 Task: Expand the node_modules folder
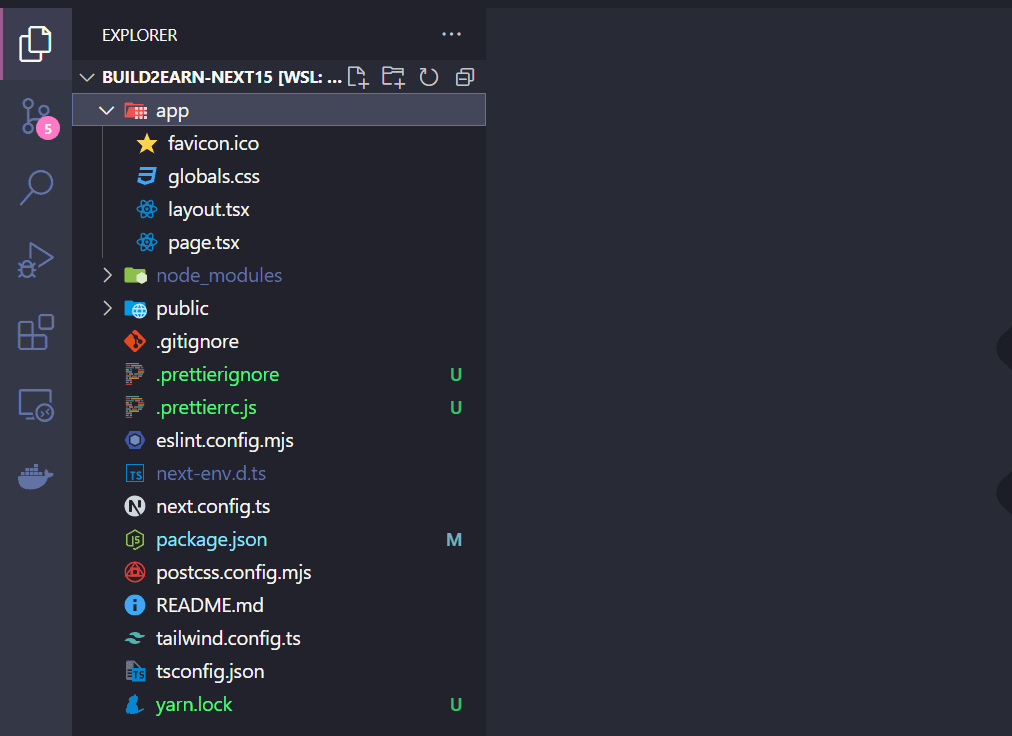point(107,275)
